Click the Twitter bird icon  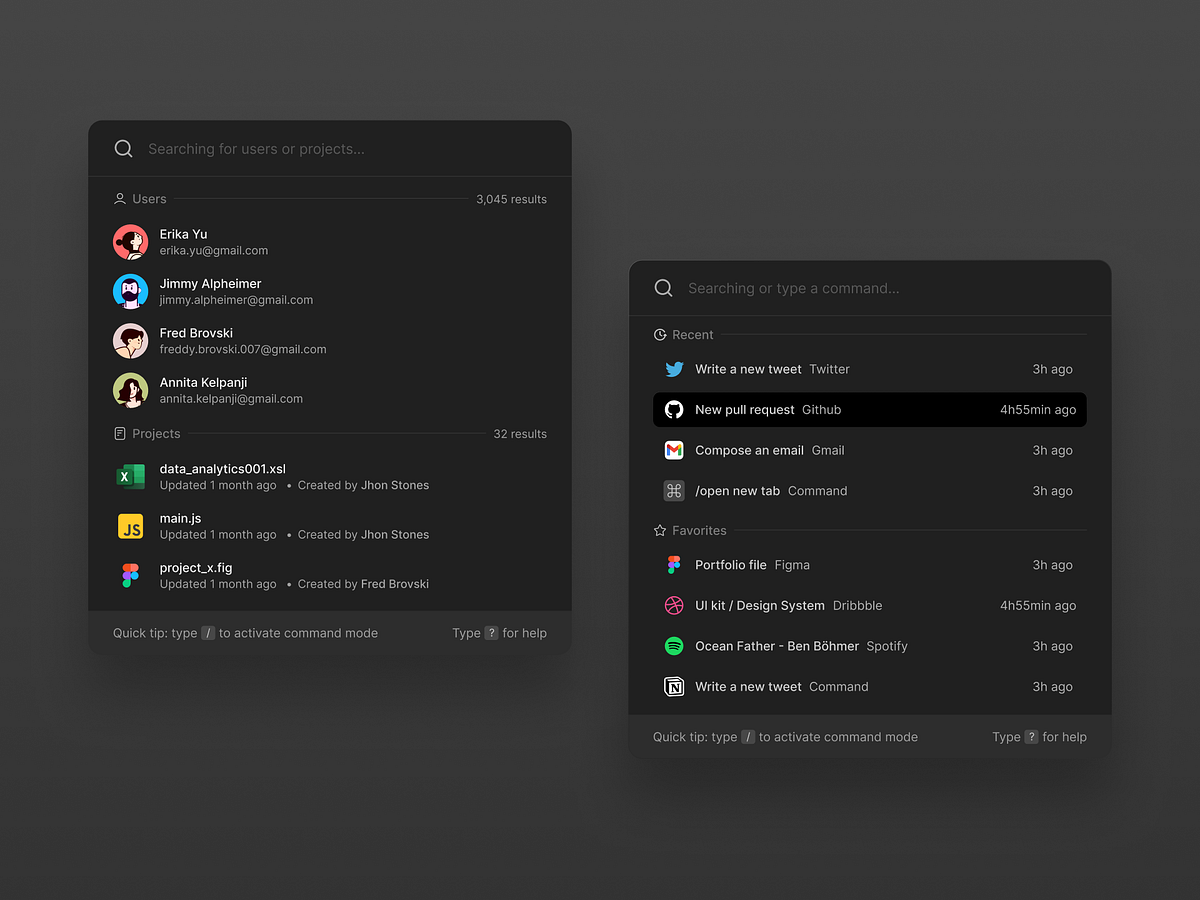[x=674, y=369]
